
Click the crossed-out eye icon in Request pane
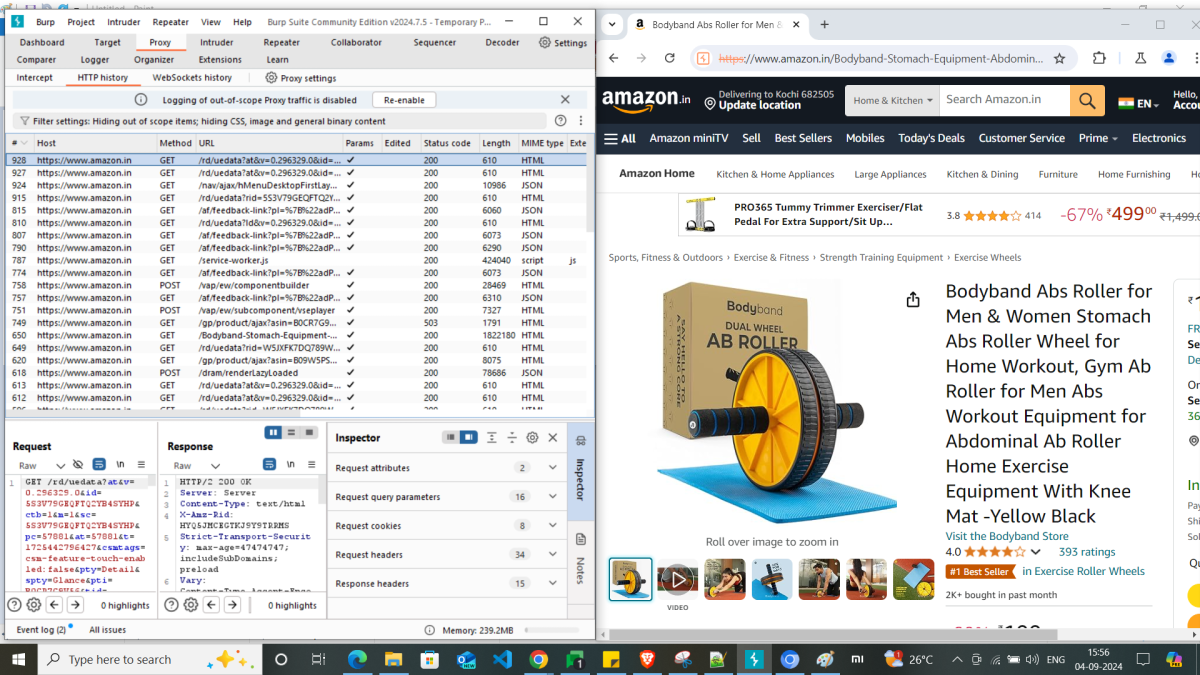click(x=79, y=465)
